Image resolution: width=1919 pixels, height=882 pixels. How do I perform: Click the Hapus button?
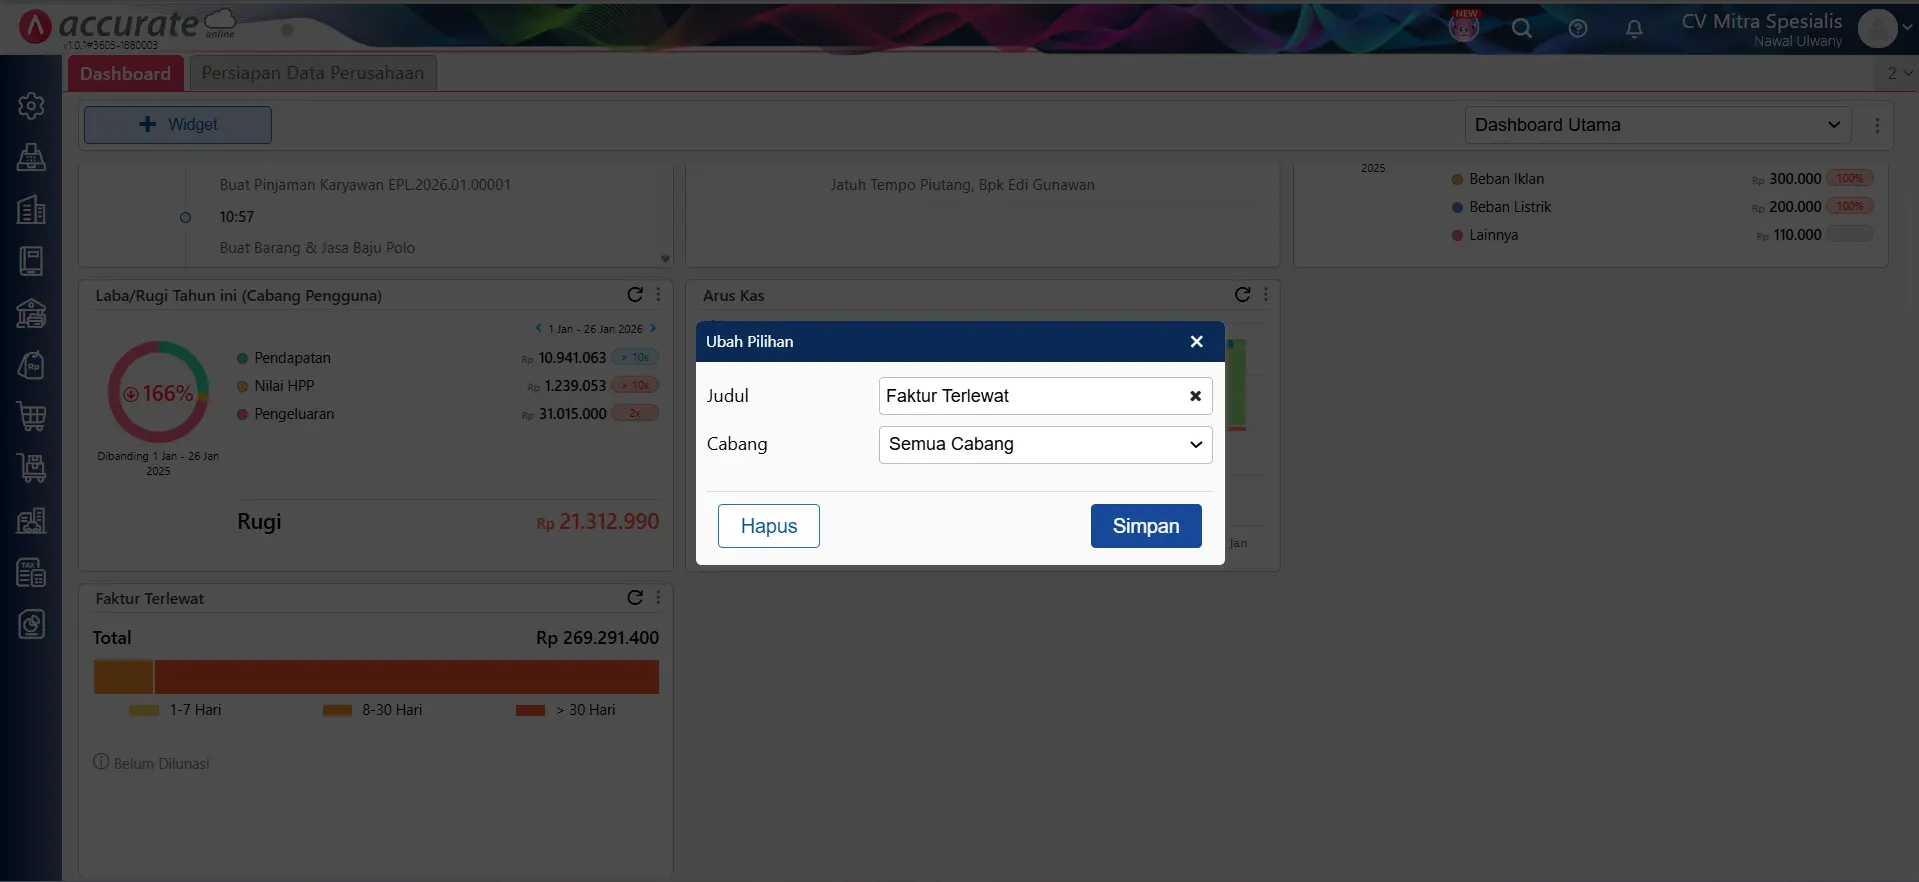[768, 526]
